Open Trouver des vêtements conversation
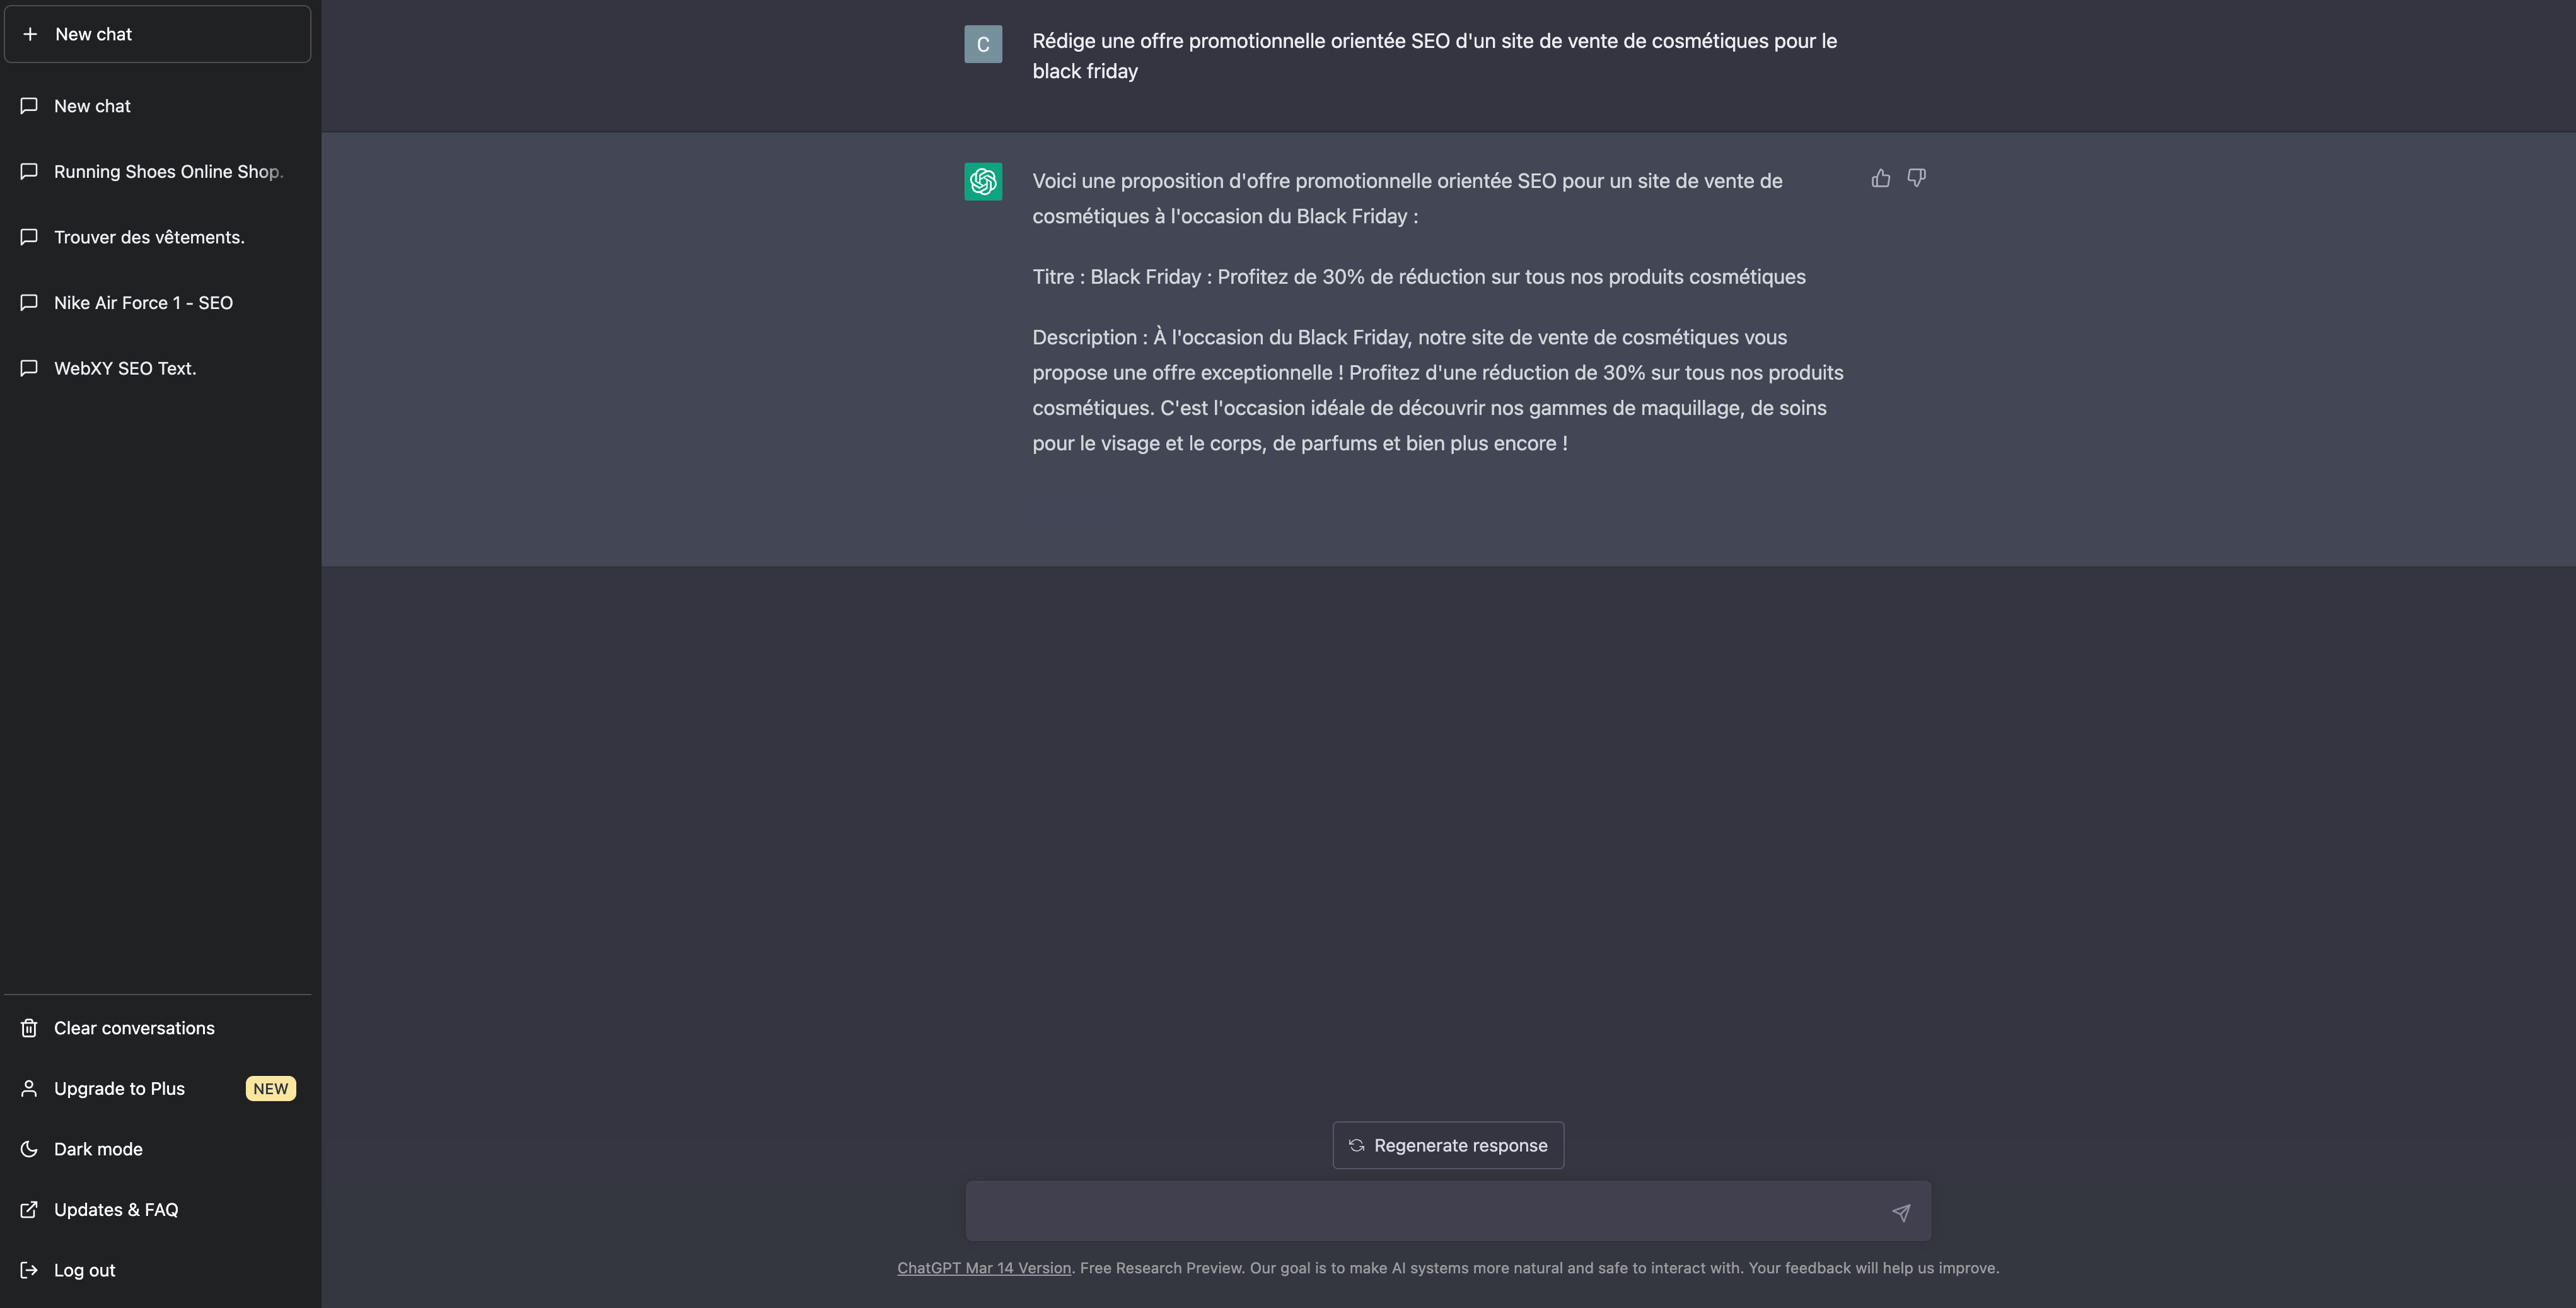2576x1308 pixels. [158, 237]
